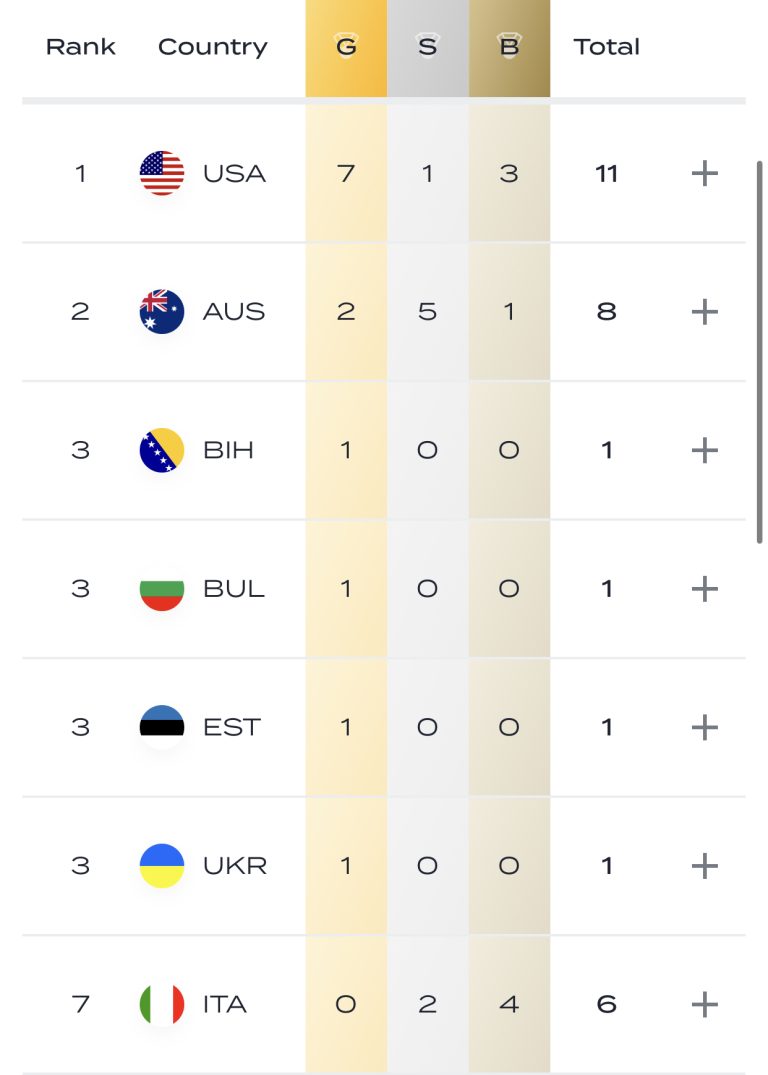Screen dimensions: 768x1075
Task: Click the Australia flag icon
Action: [162, 311]
